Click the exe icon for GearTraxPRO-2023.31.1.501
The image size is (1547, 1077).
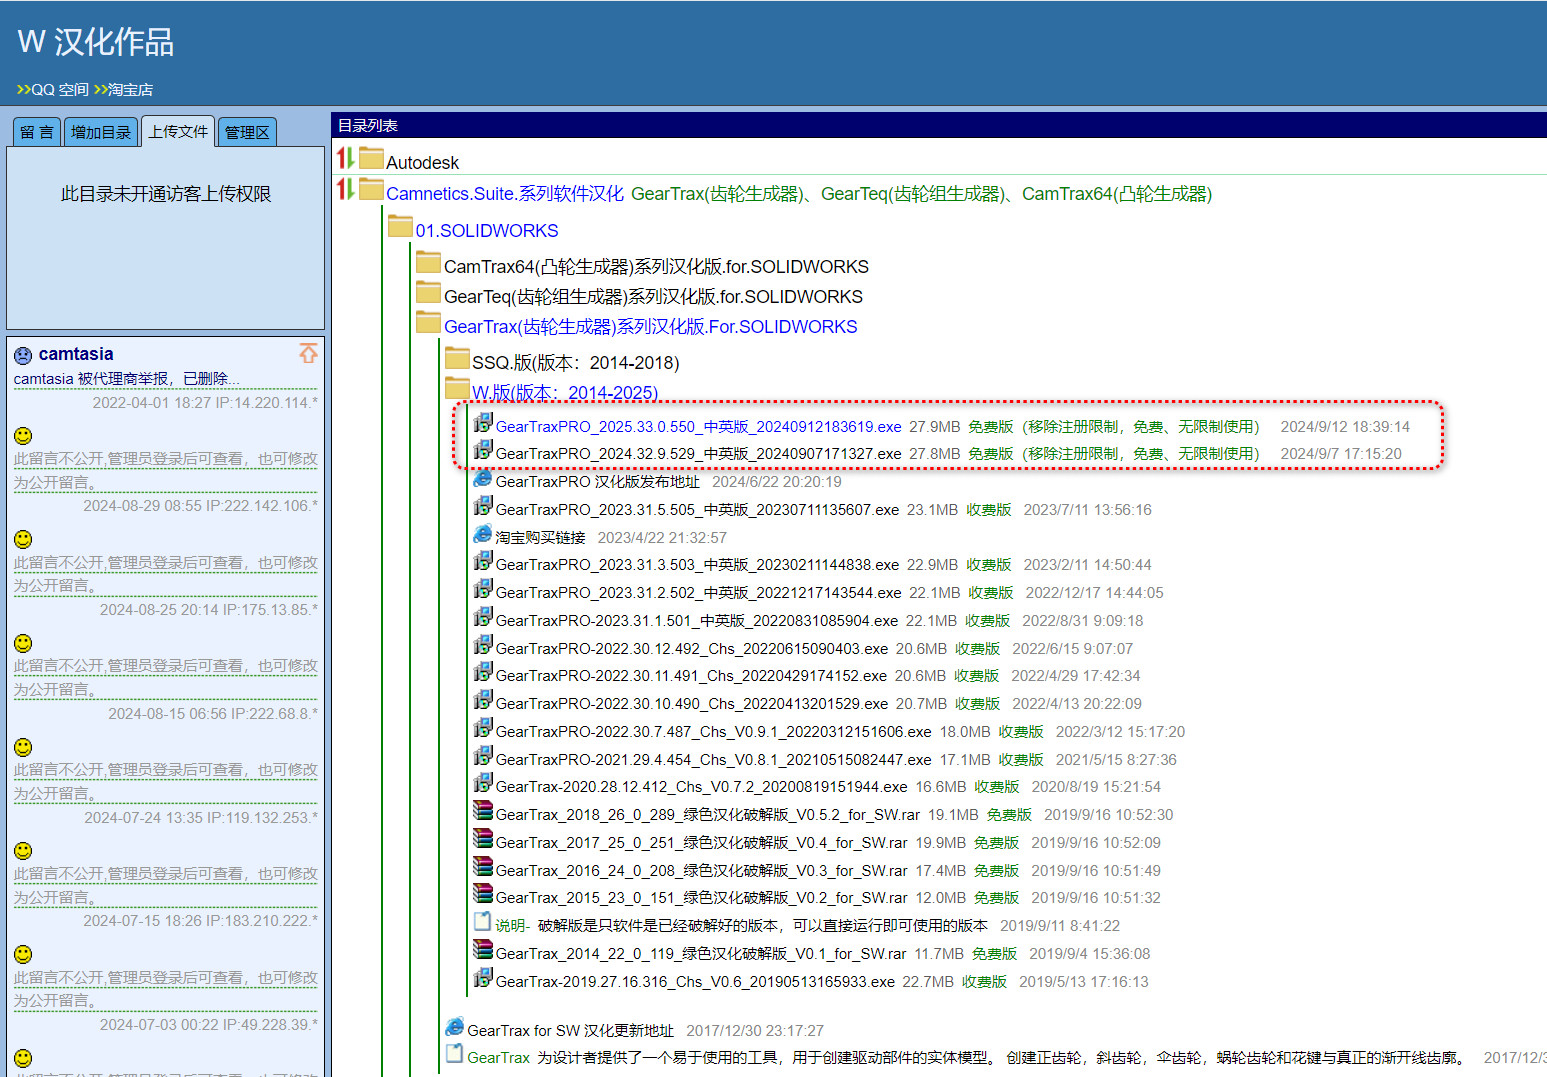[483, 618]
